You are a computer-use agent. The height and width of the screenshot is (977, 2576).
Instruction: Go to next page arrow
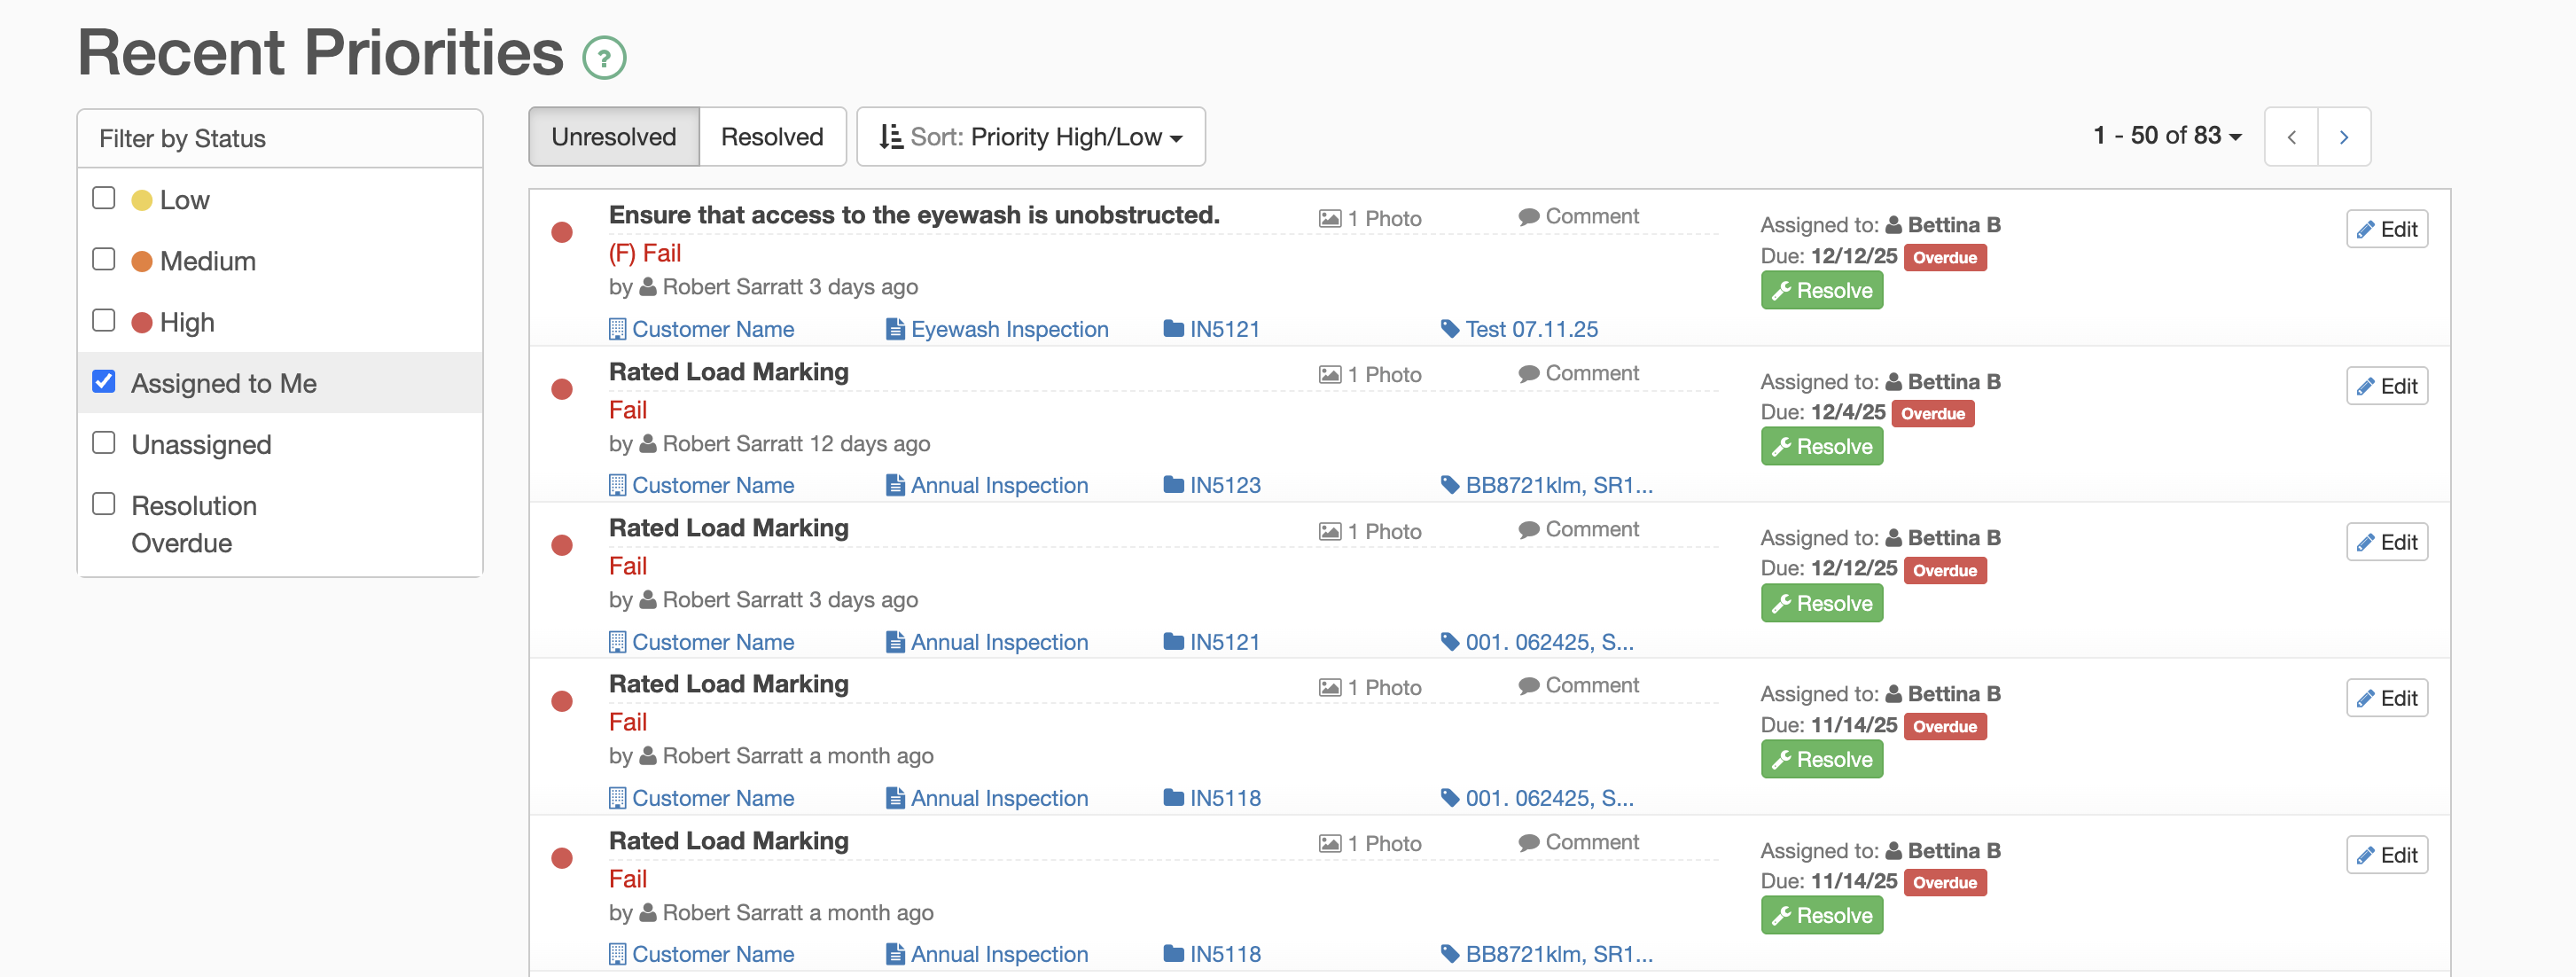point(2343,137)
